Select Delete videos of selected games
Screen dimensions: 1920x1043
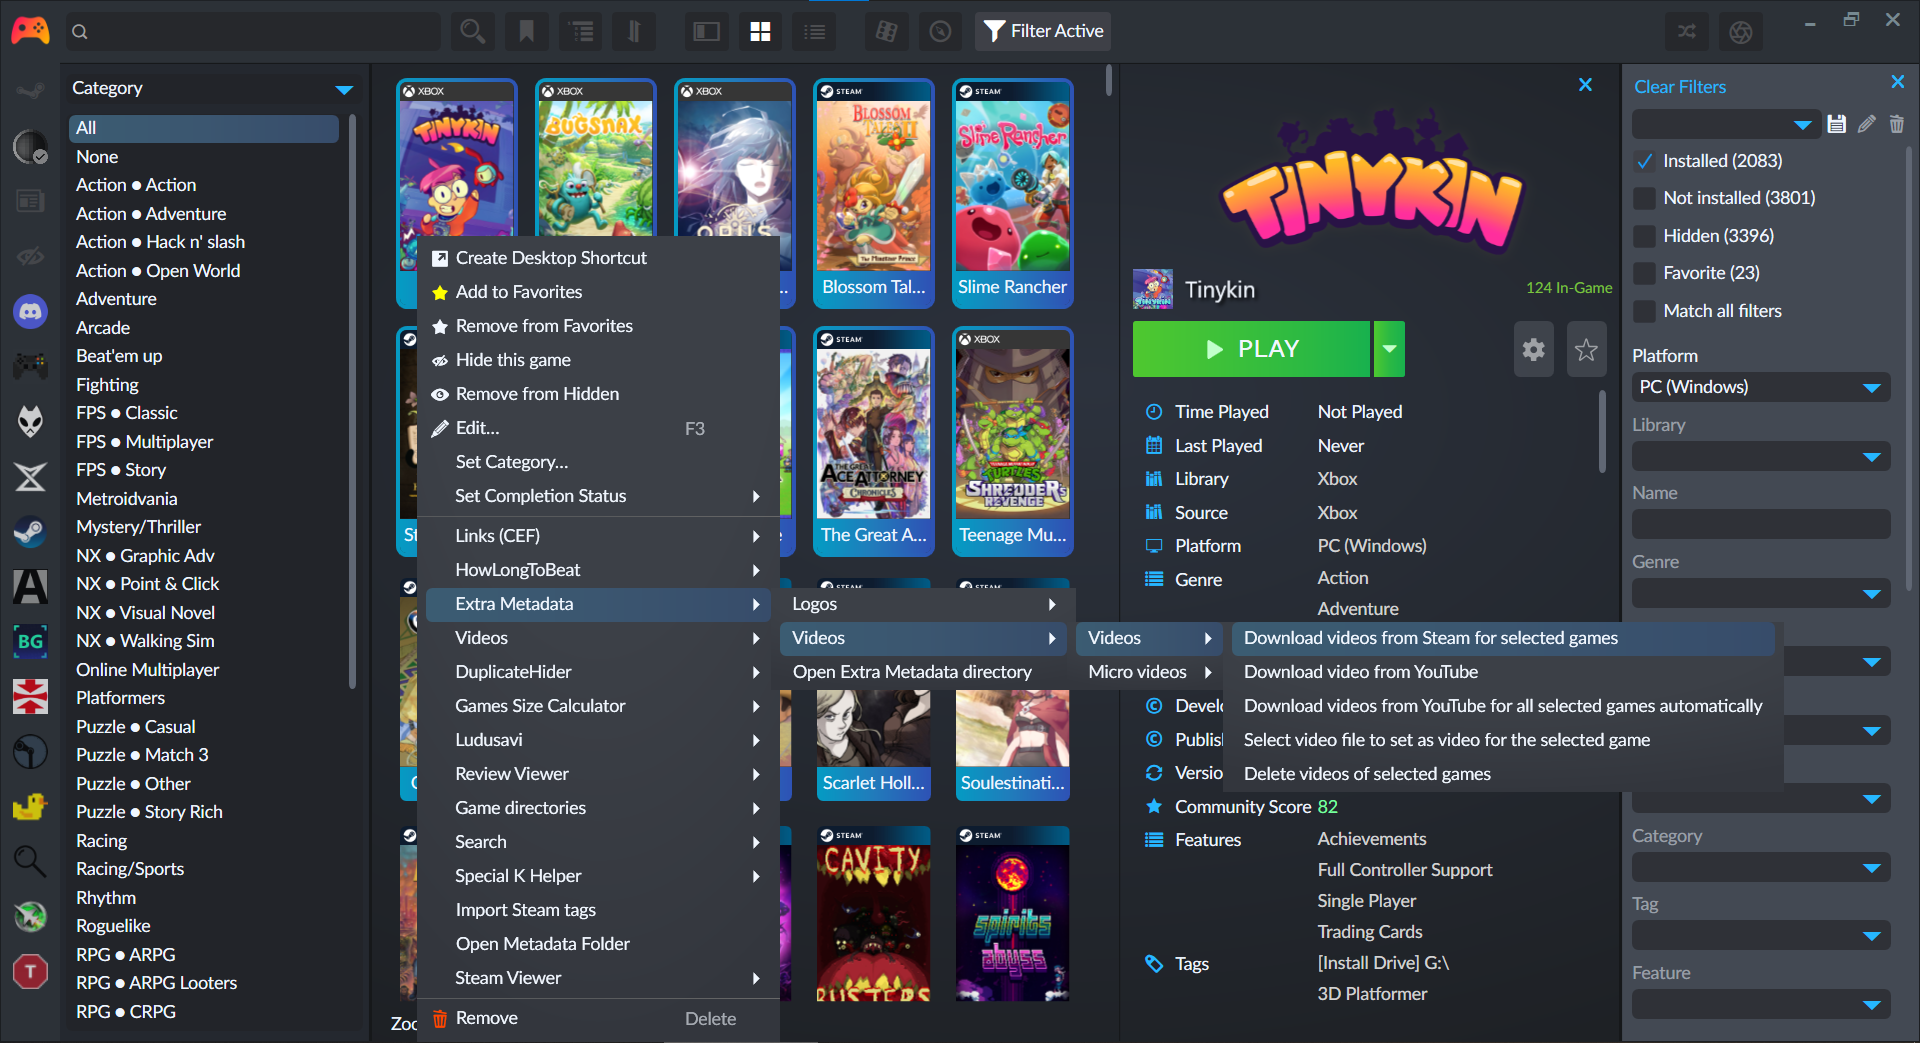(x=1504, y=774)
